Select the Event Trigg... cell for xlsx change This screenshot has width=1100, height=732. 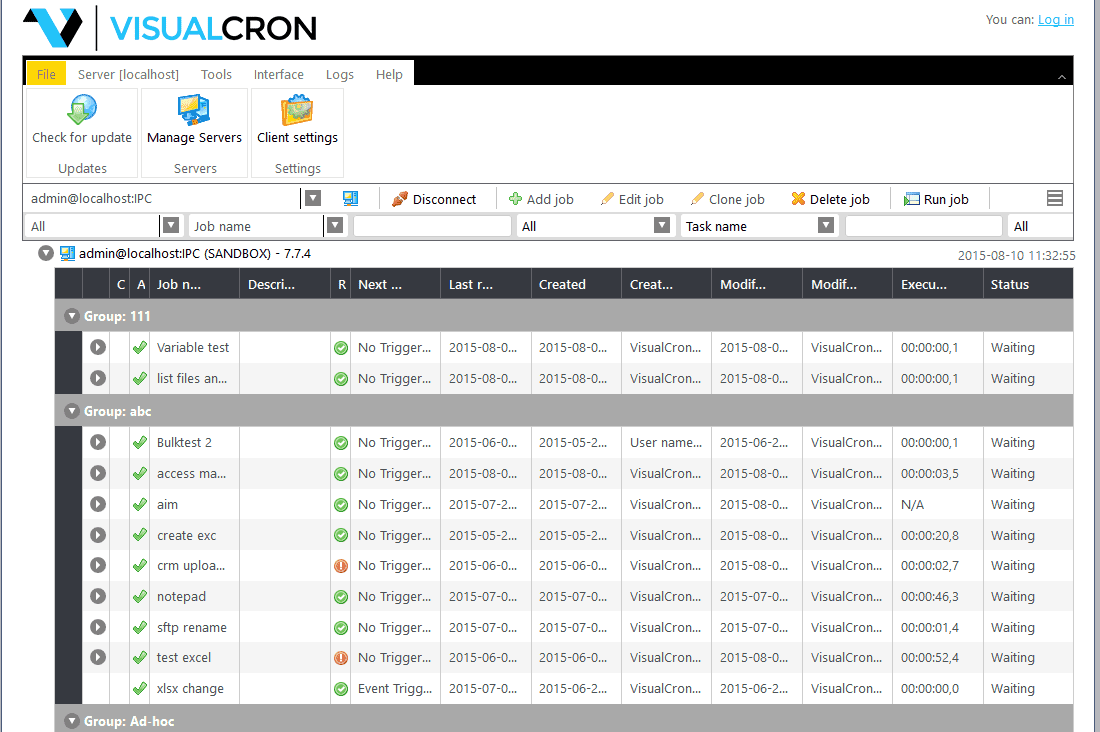395,688
